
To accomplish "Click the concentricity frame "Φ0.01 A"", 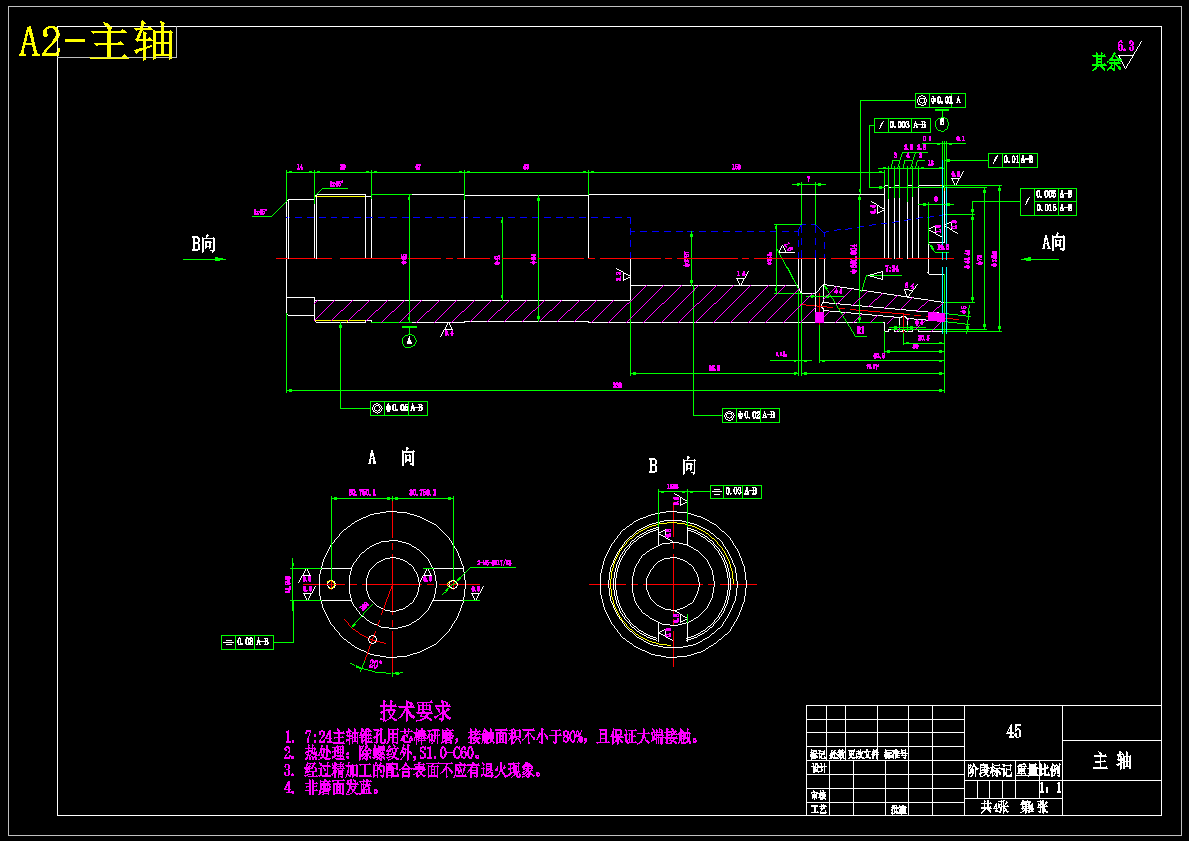I will [x=940, y=100].
